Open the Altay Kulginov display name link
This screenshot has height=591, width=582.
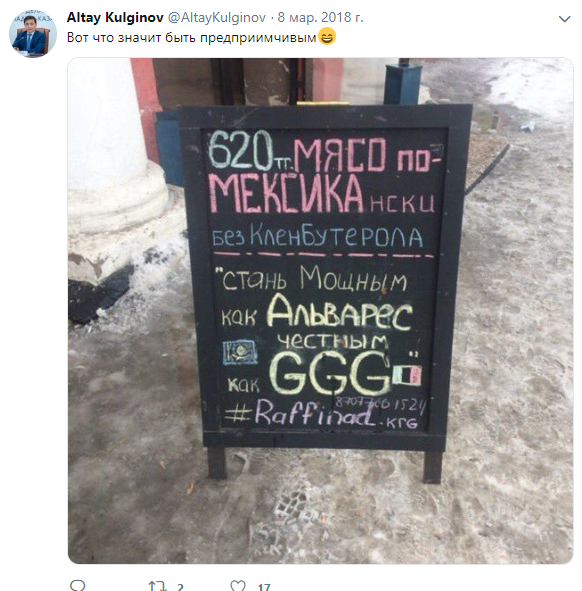[115, 17]
